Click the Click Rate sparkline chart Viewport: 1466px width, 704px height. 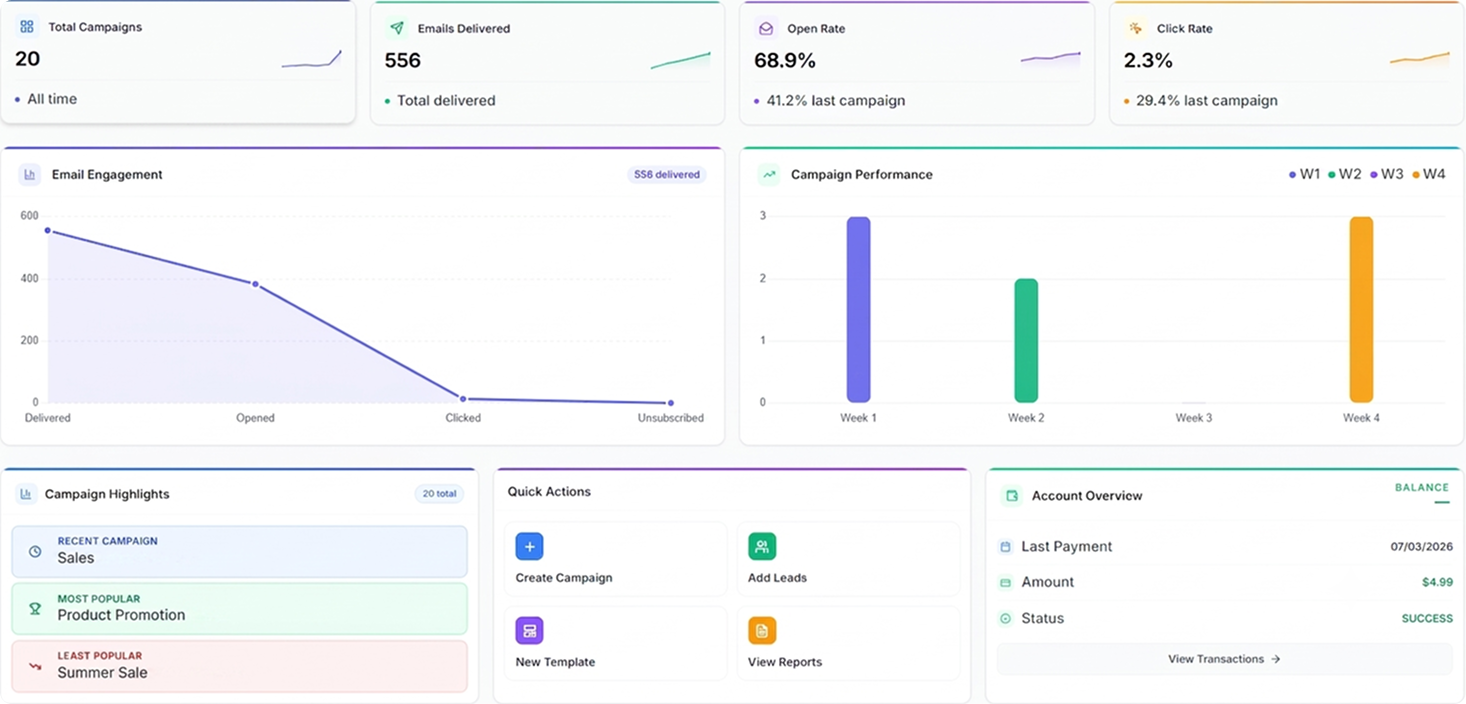1420,59
